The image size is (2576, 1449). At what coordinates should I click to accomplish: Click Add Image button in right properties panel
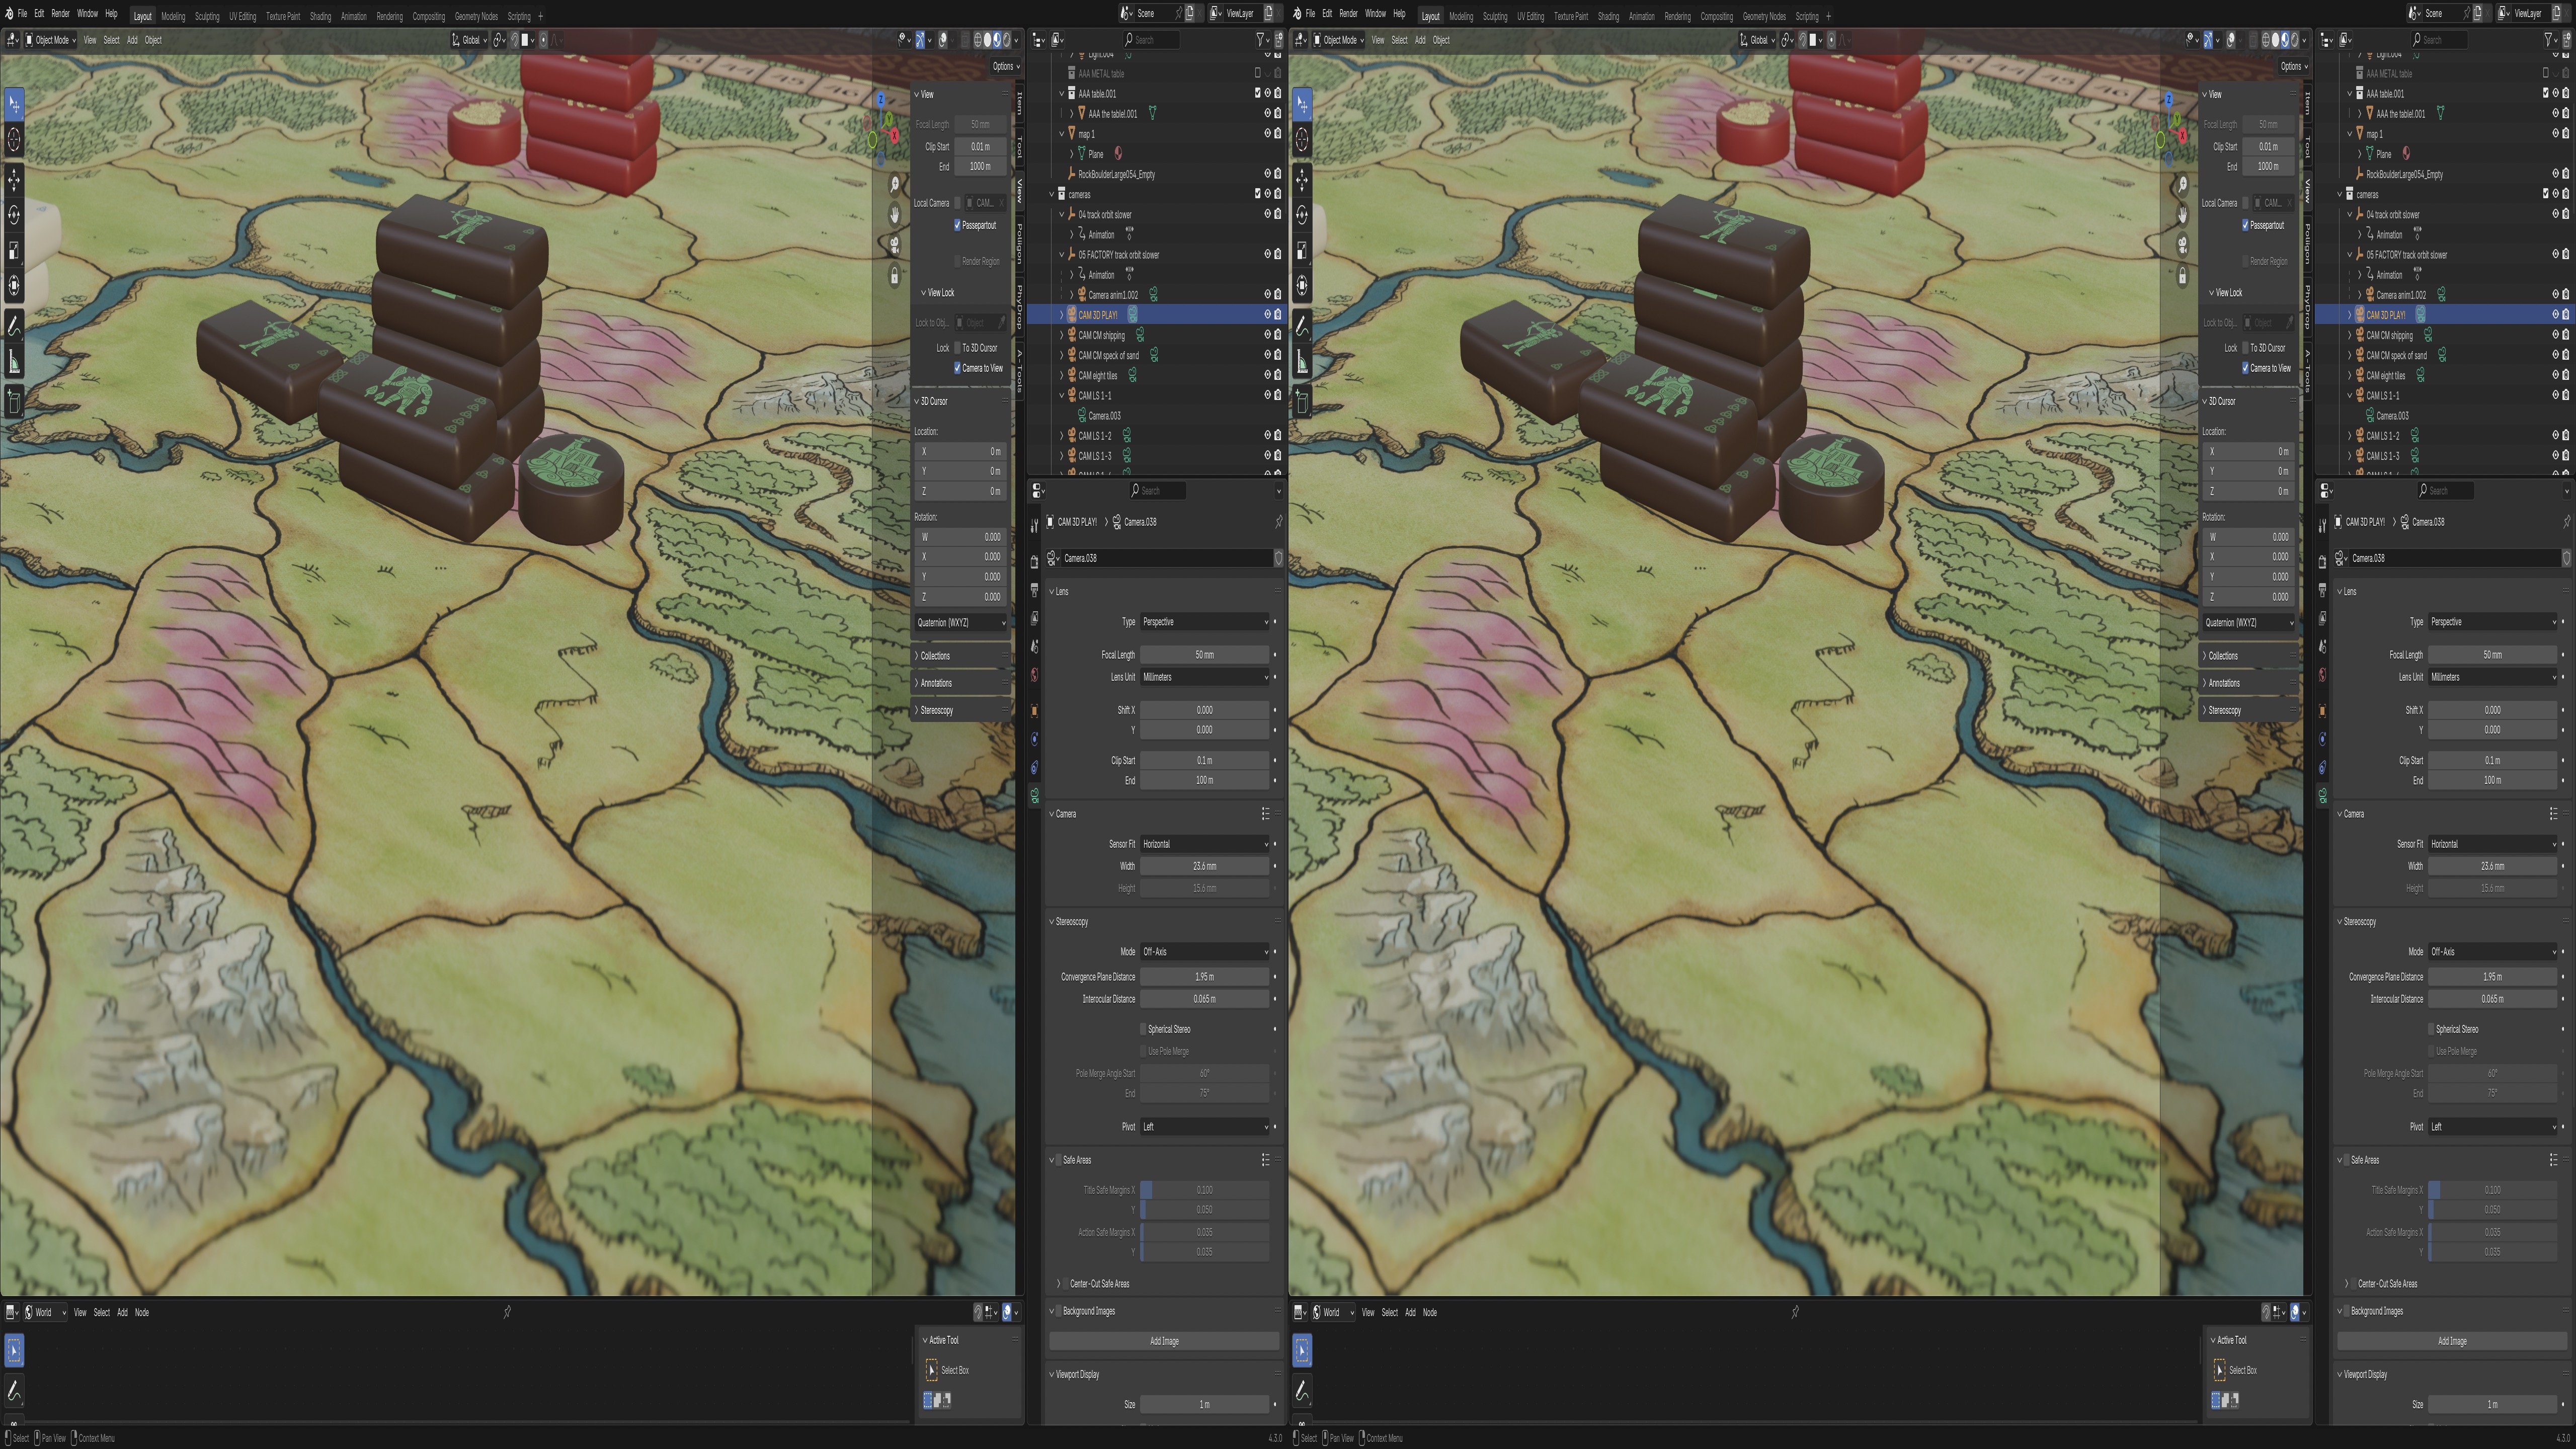pos(2452,1341)
